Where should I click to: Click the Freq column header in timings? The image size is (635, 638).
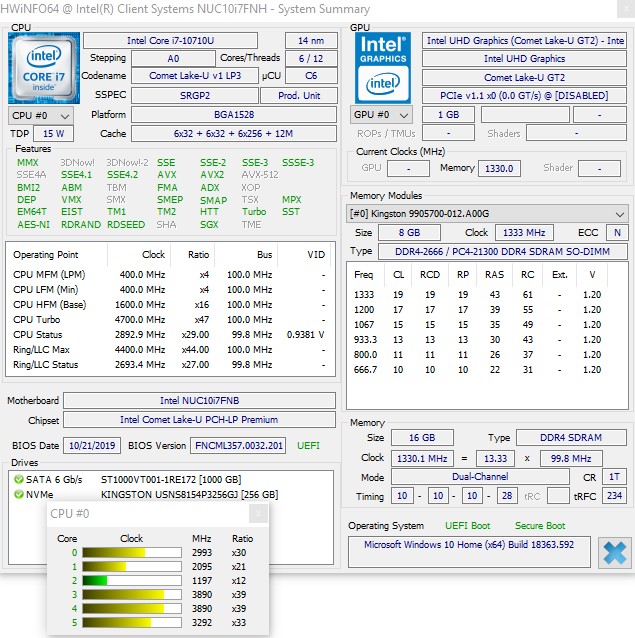(365, 275)
